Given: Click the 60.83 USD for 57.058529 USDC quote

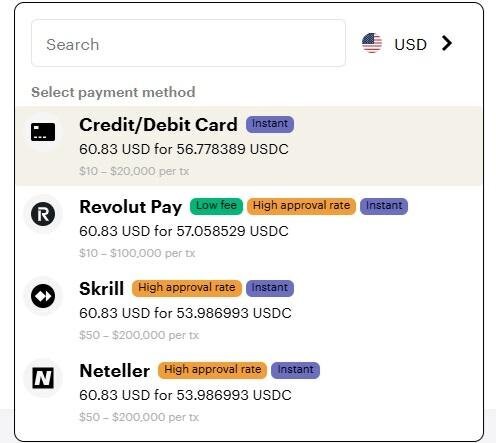Looking at the screenshot, I should 184,231.
